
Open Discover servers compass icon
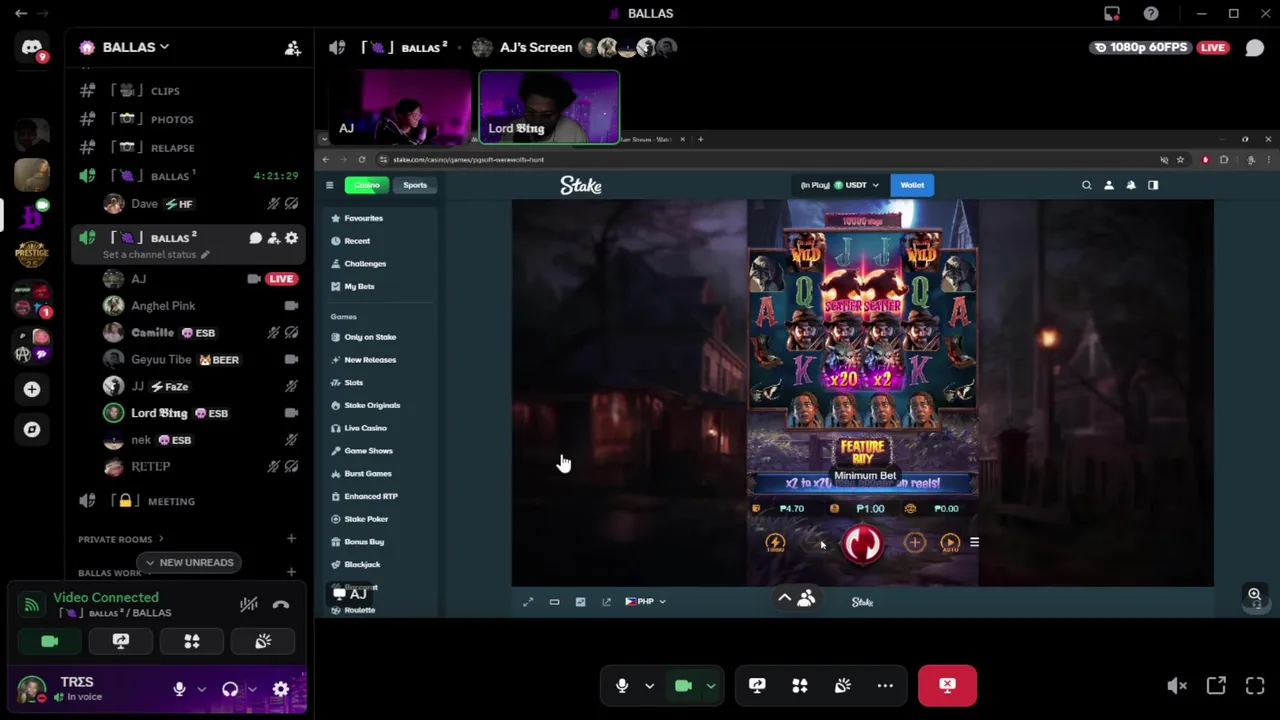(x=32, y=429)
